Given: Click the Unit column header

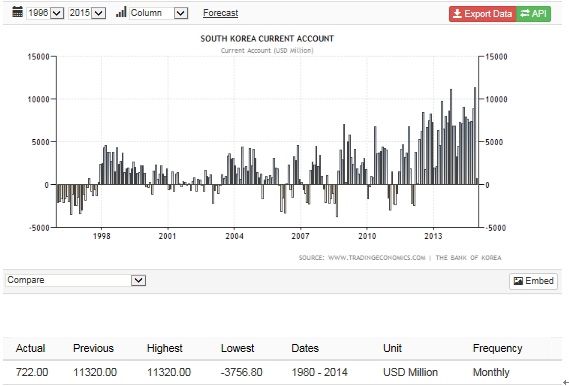Looking at the screenshot, I should (x=392, y=348).
